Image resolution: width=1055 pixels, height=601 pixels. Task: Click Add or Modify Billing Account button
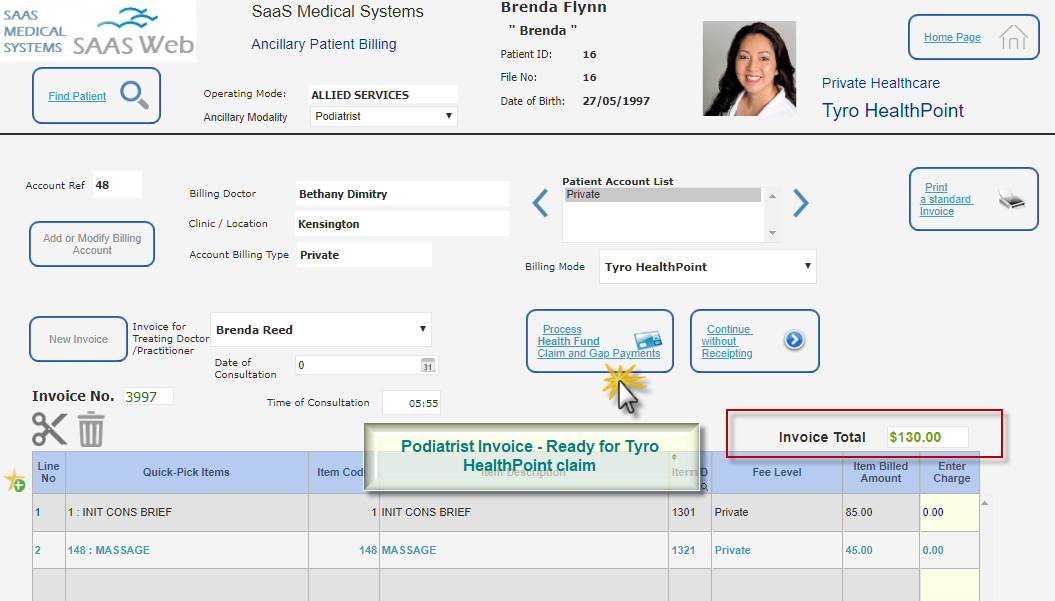tap(92, 244)
